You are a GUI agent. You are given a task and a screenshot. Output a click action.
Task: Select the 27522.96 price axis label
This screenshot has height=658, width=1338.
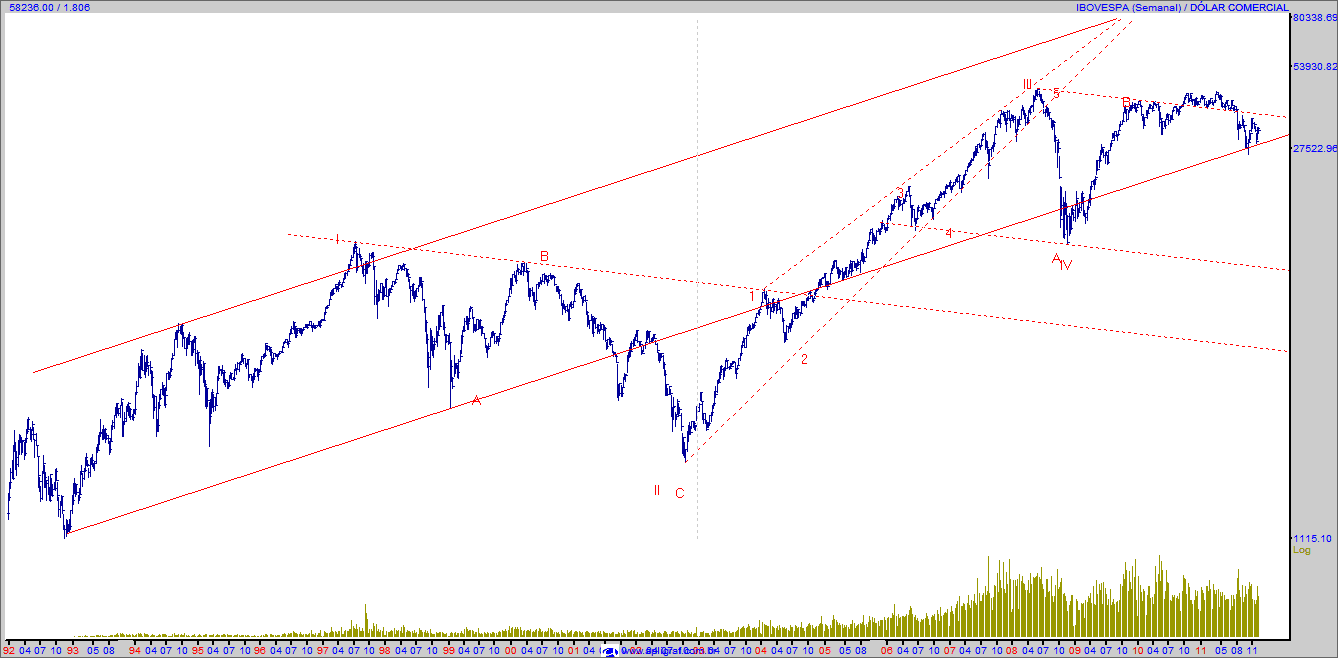pyautogui.click(x=1315, y=148)
